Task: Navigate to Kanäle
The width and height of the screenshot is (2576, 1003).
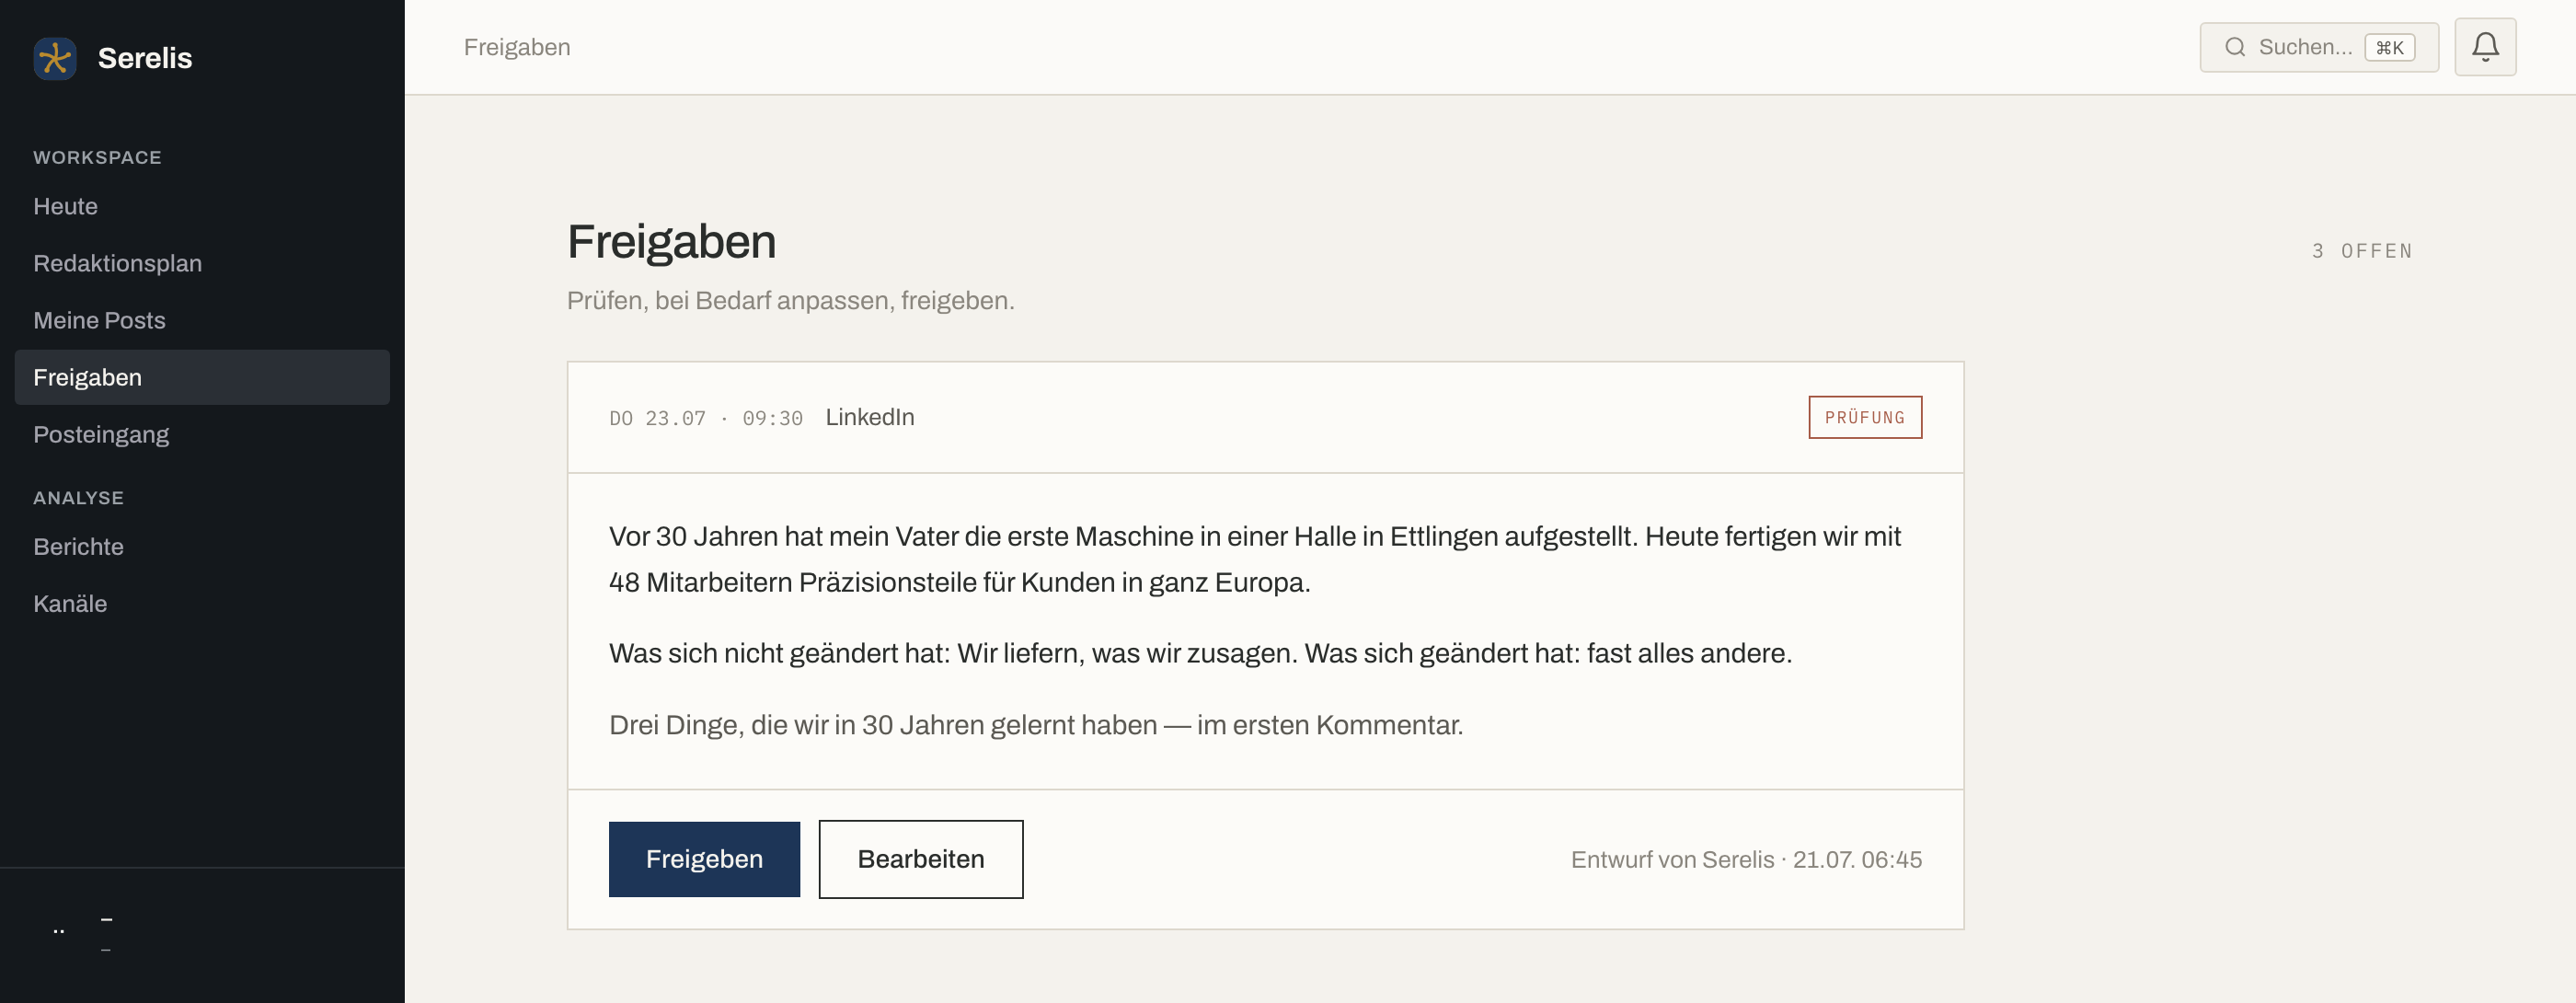Action: [202, 603]
